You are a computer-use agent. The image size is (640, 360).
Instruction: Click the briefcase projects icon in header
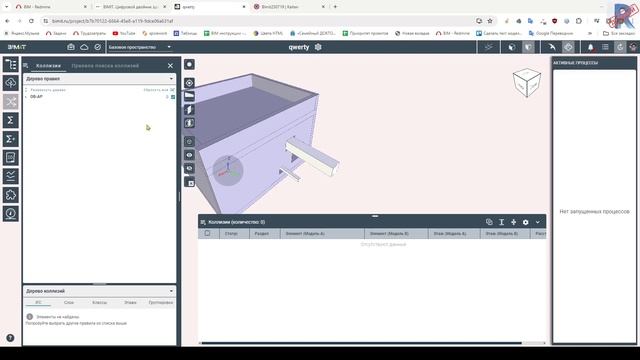tap(71, 47)
